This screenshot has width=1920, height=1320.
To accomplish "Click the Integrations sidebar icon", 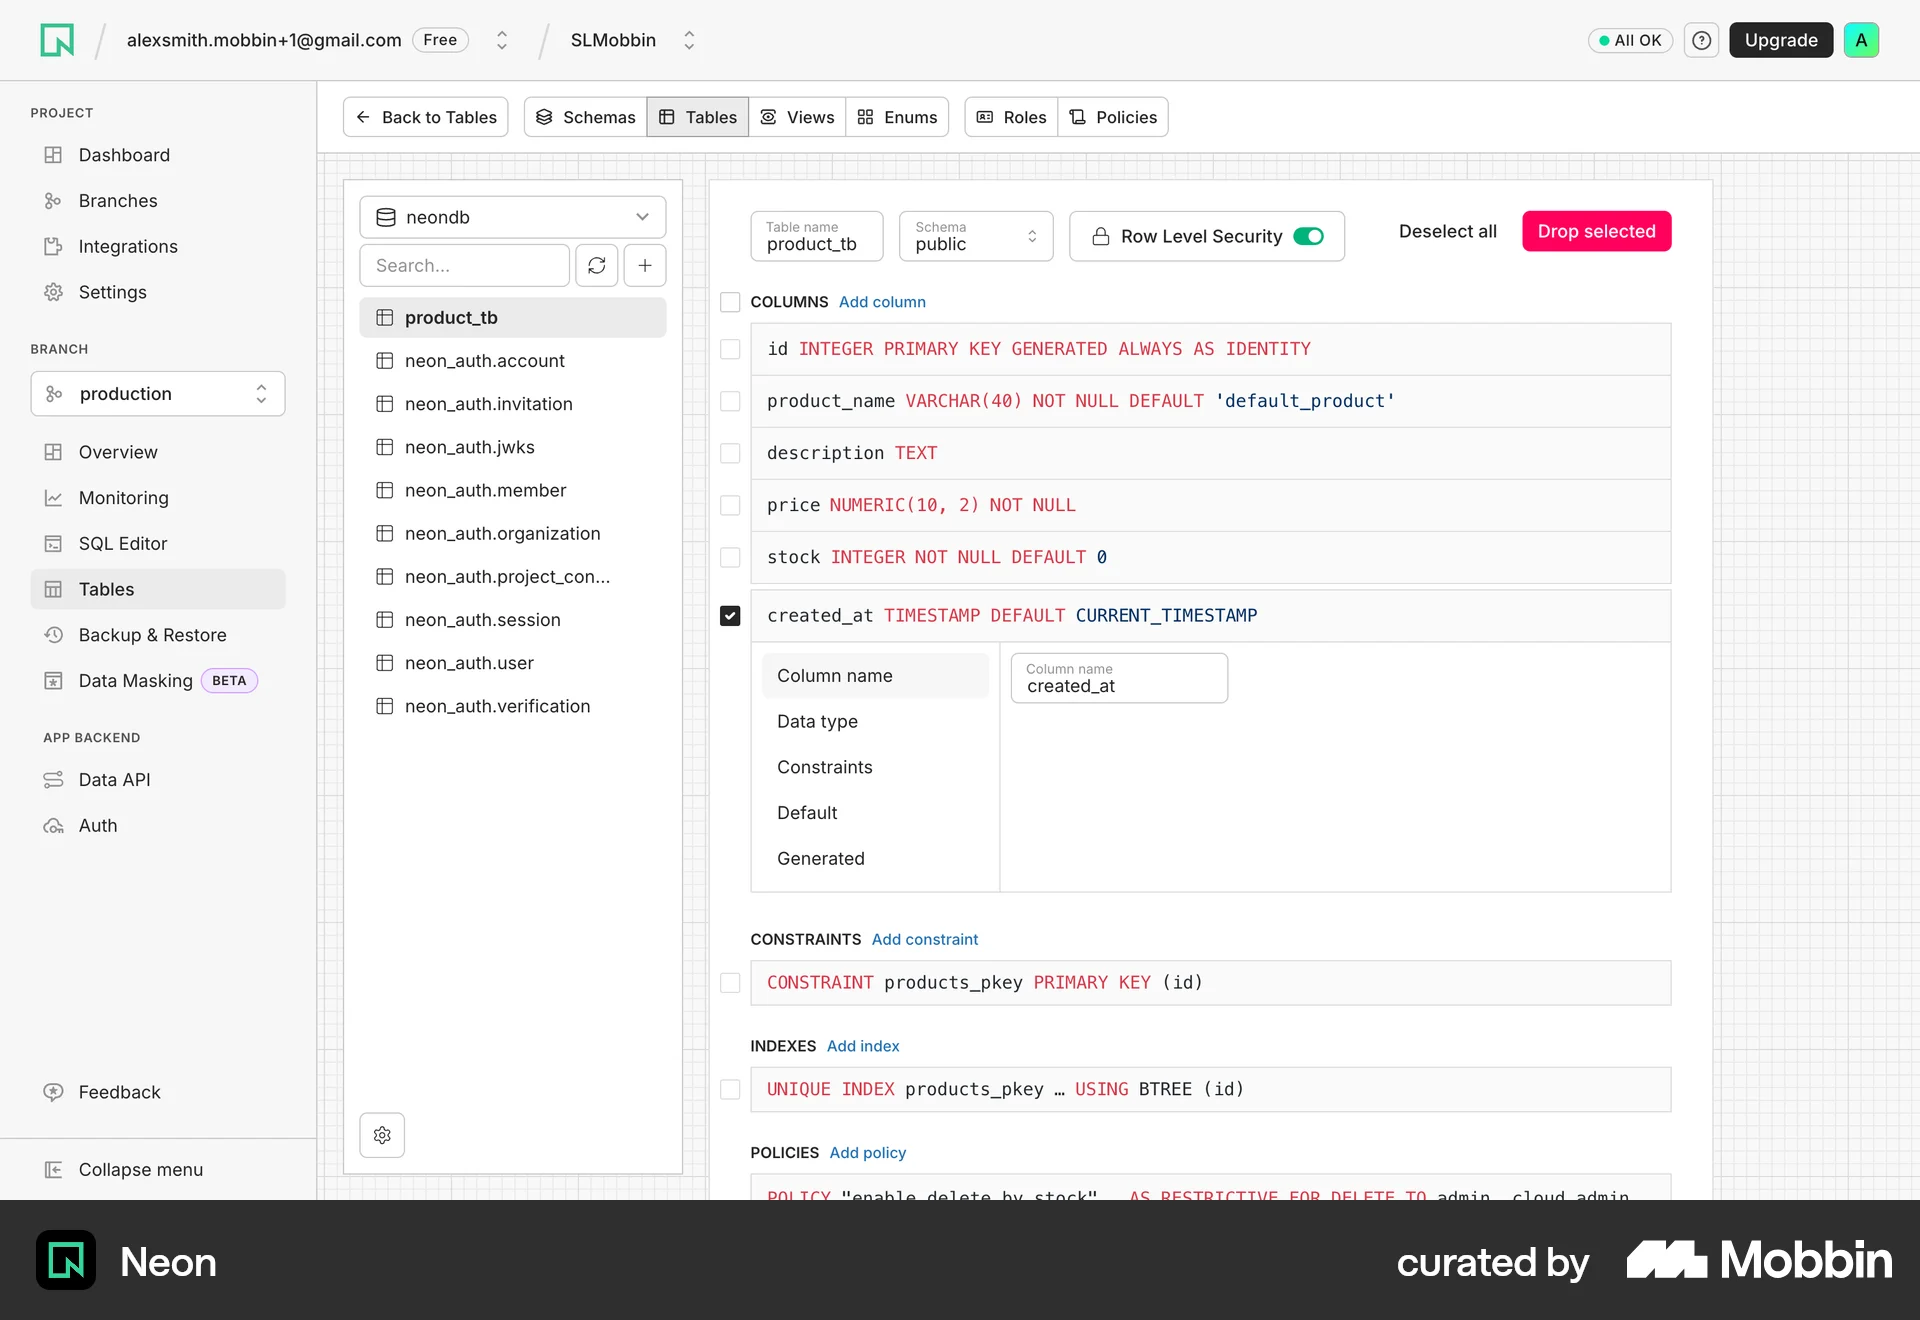I will click(x=53, y=246).
